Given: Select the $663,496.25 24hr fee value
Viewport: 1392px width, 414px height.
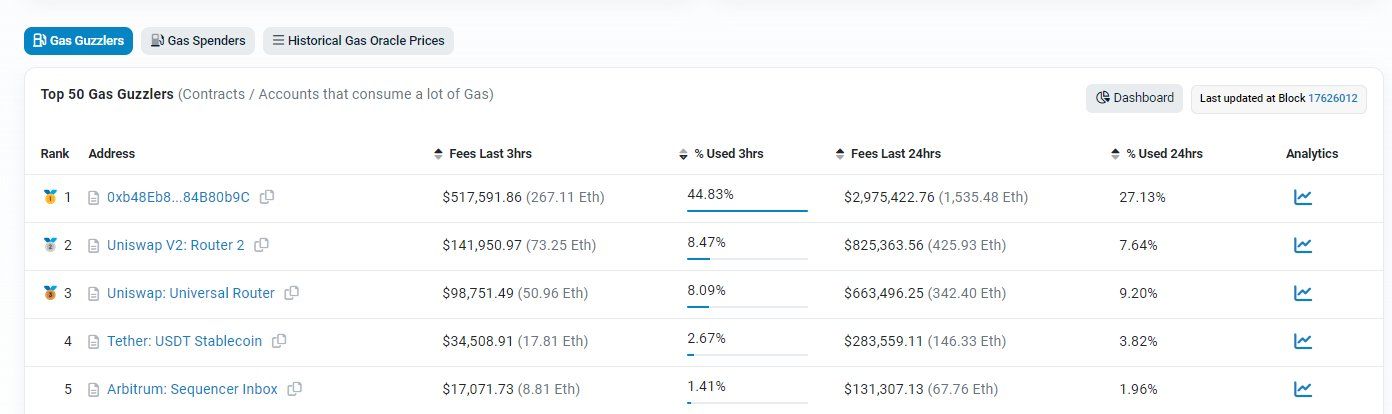Looking at the screenshot, I should [x=884, y=293].
